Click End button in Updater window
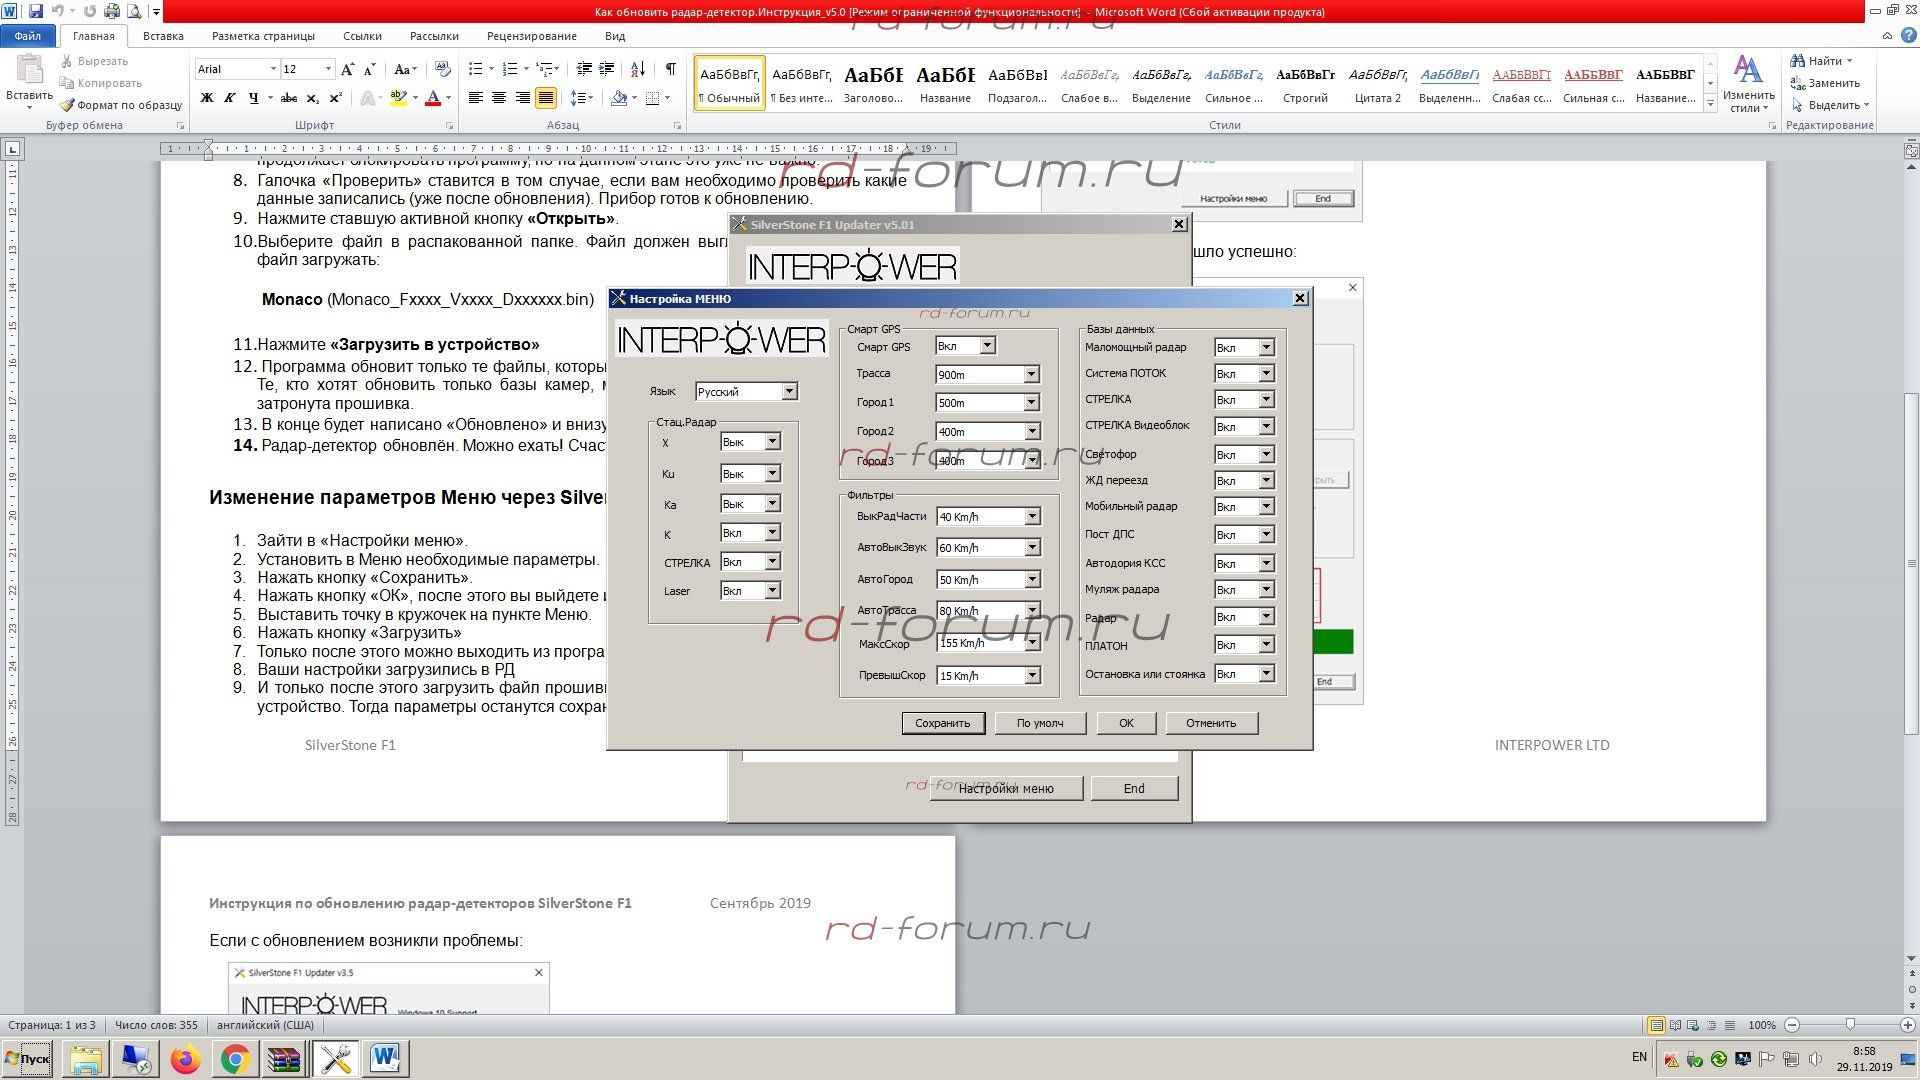The image size is (1920, 1080). (x=1134, y=788)
